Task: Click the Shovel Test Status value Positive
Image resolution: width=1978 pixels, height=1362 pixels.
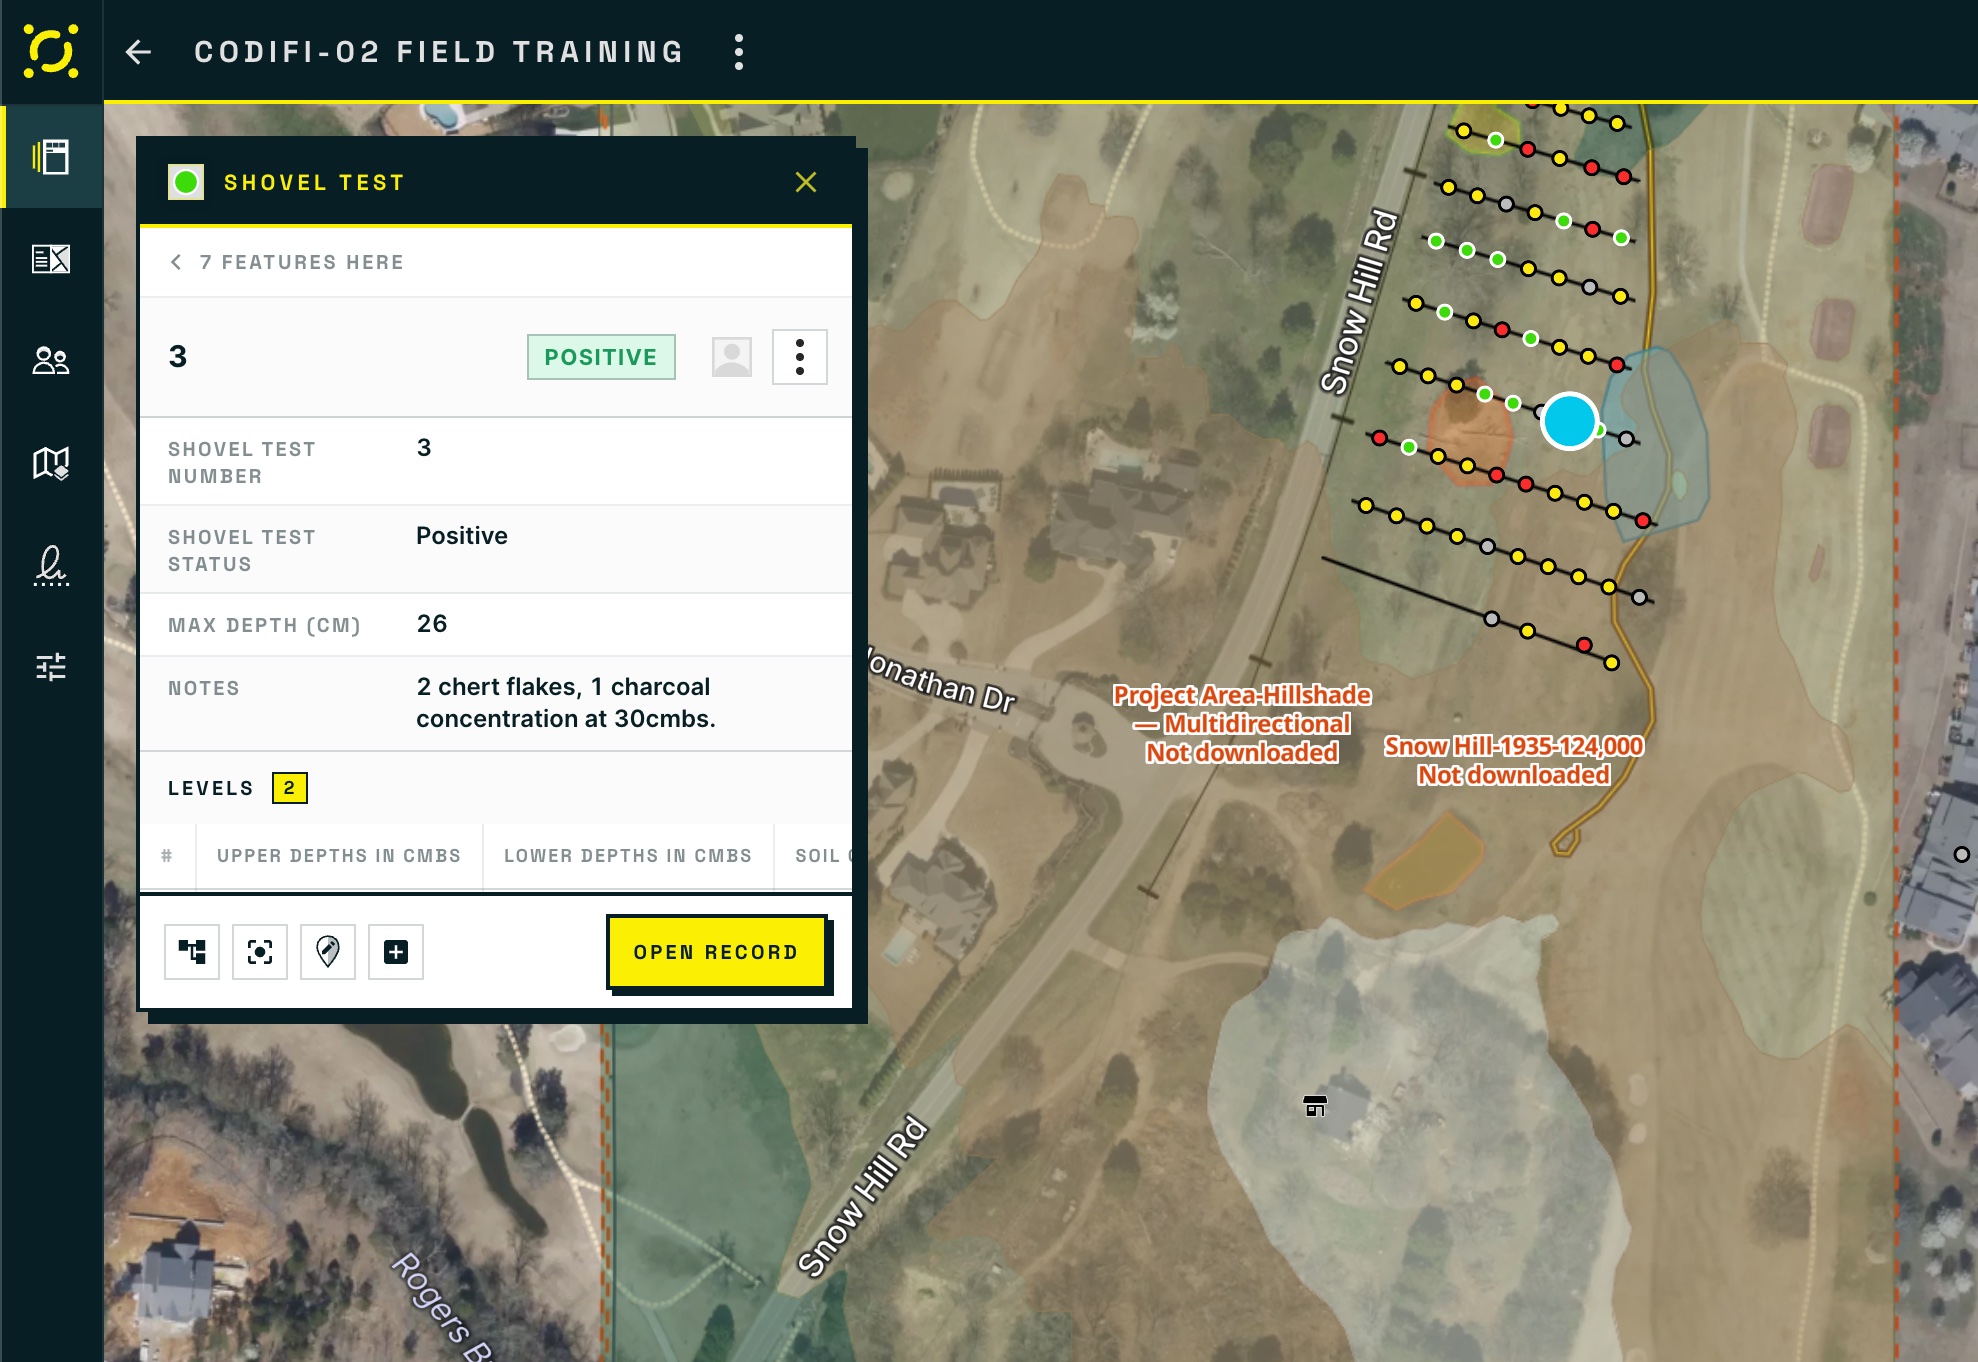Action: pos(462,536)
